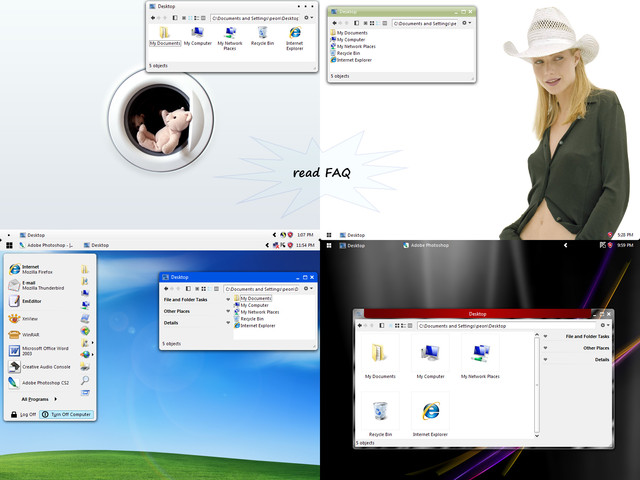Image resolution: width=640 pixels, height=480 pixels.
Task: Collapse File and Folder Tasks in red-titled window
Action: [546, 336]
